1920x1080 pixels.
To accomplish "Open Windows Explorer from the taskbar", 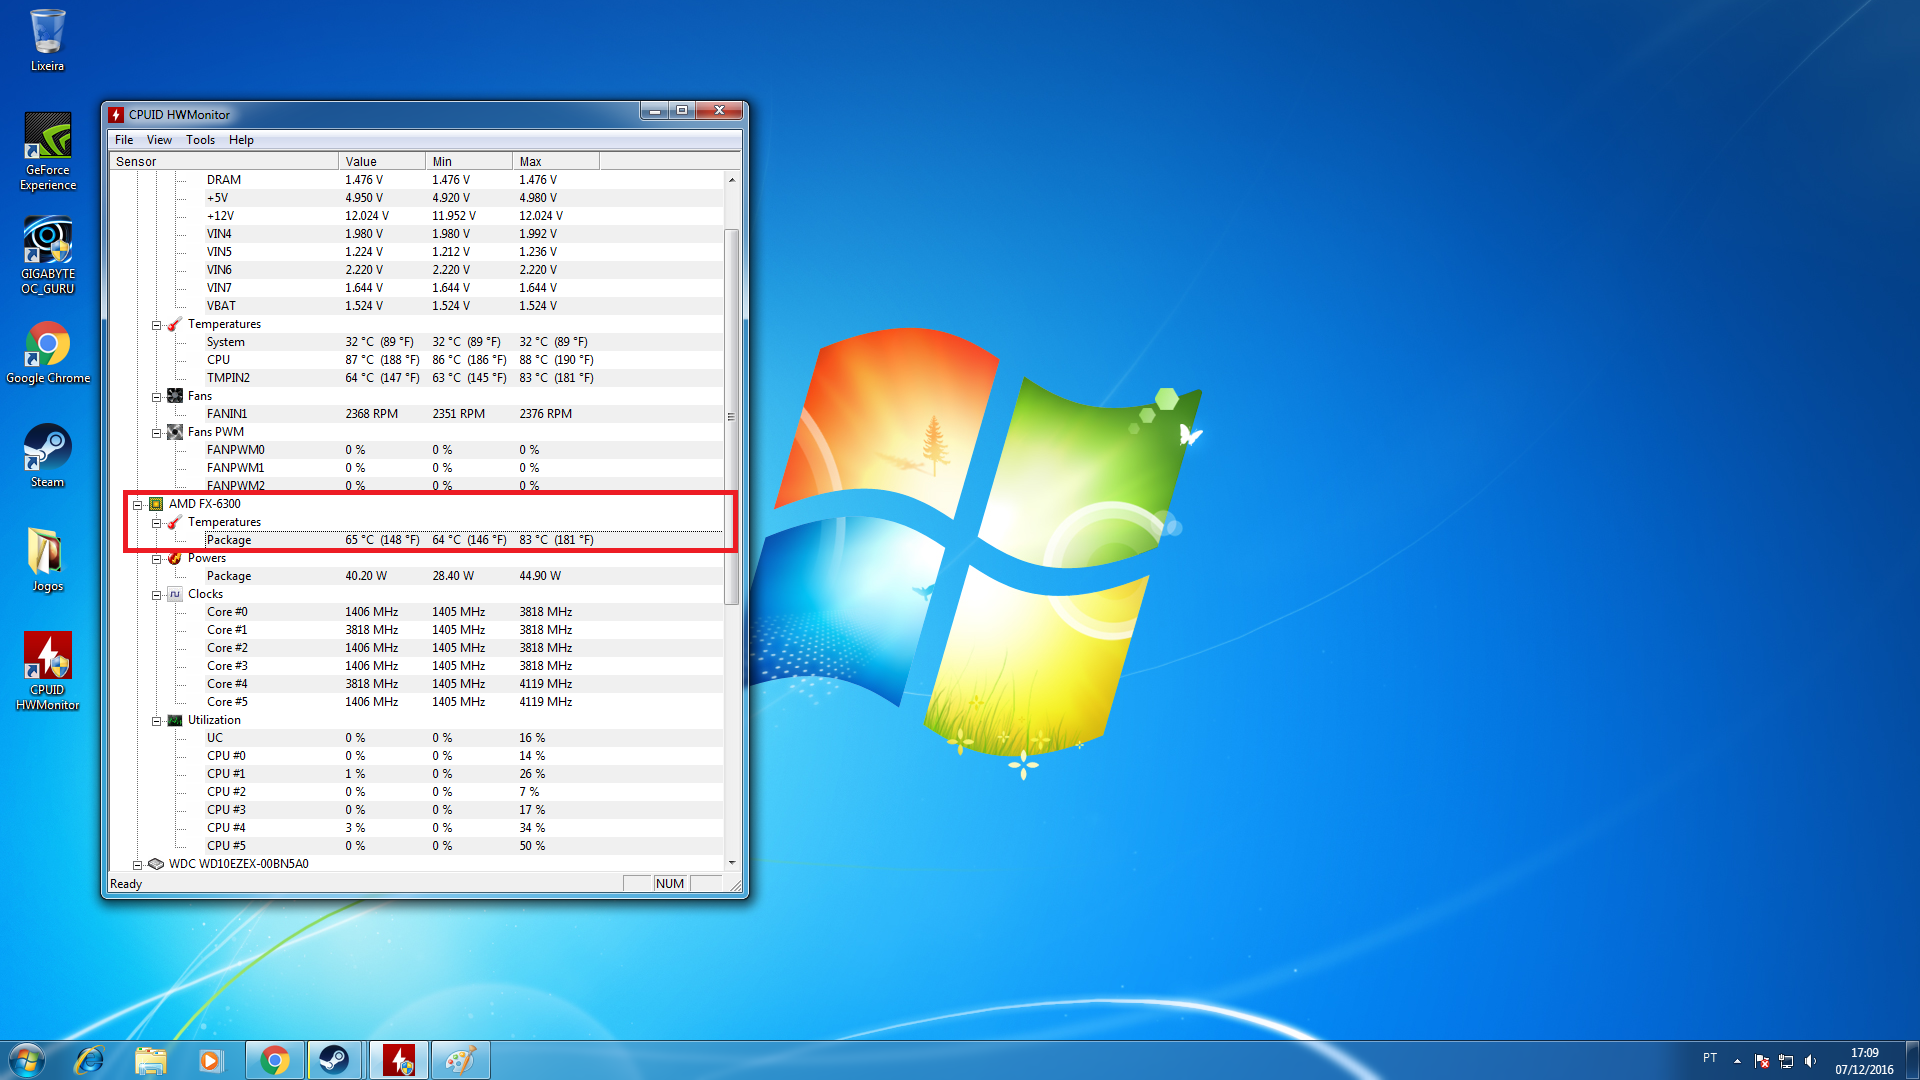I will pos(150,1060).
